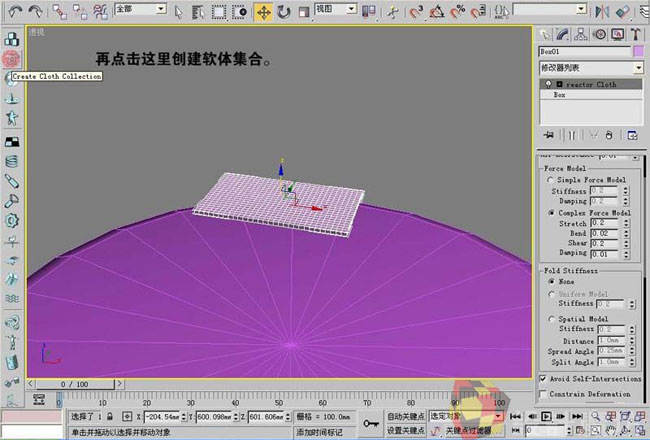Screen dimensions: 650x440
Task: Open Configure Modifier Sets icon
Action: (632, 135)
